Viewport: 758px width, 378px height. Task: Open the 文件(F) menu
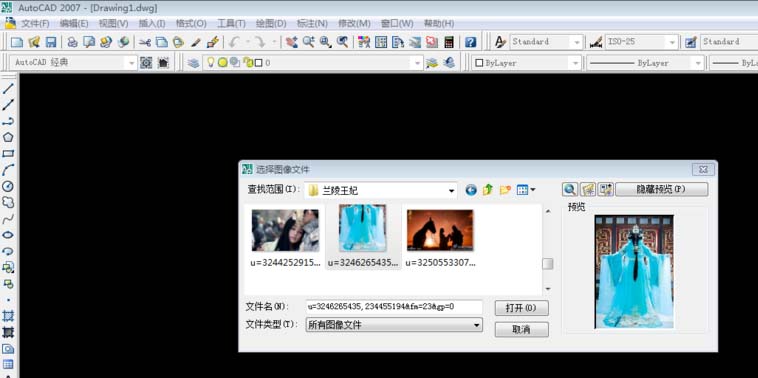pos(35,23)
